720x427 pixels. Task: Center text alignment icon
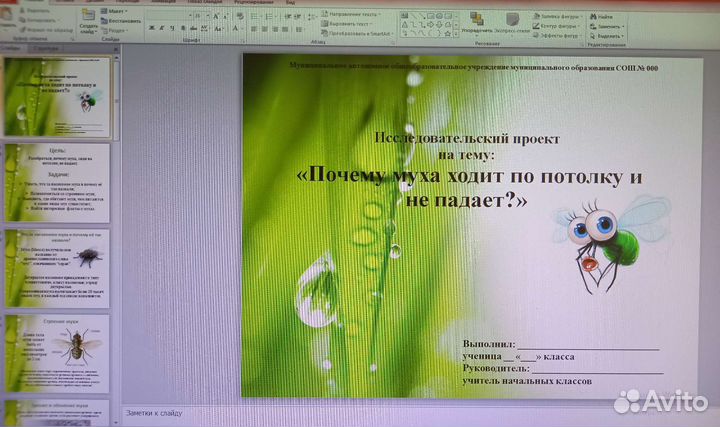265,29
